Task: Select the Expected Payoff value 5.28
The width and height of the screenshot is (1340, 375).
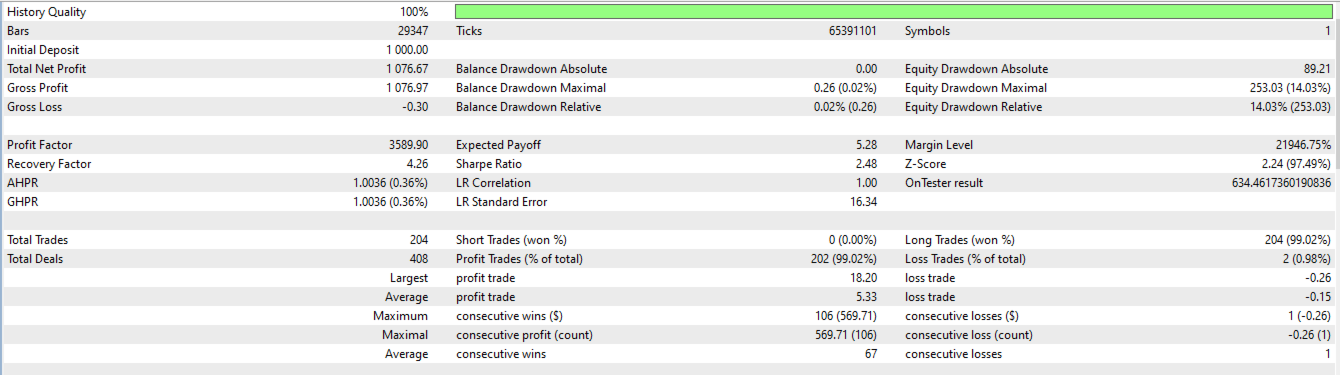Action: 867,145
